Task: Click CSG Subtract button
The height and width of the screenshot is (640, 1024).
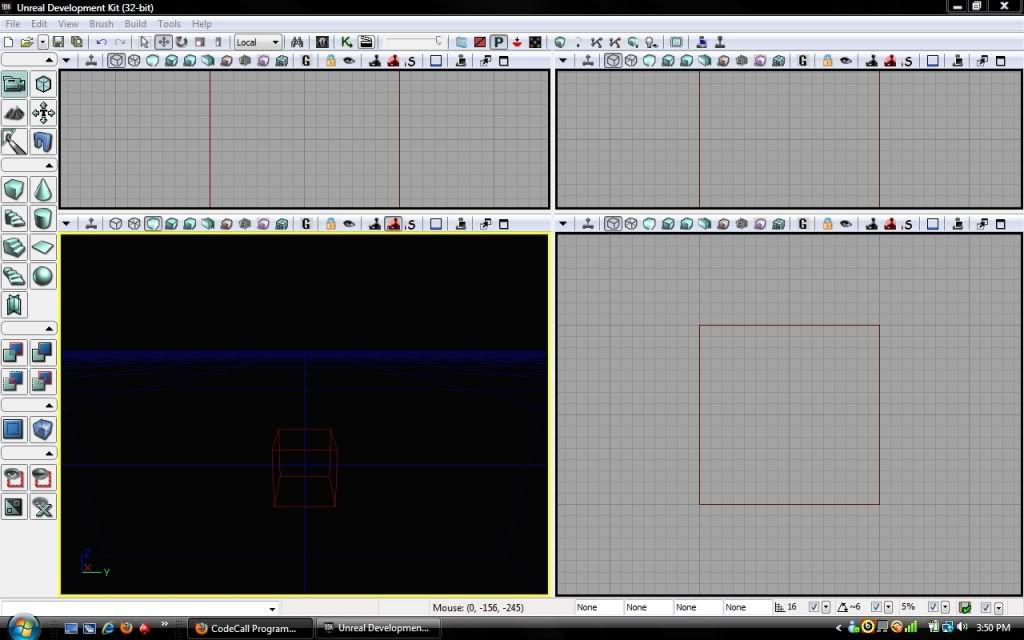Action: click(x=43, y=352)
